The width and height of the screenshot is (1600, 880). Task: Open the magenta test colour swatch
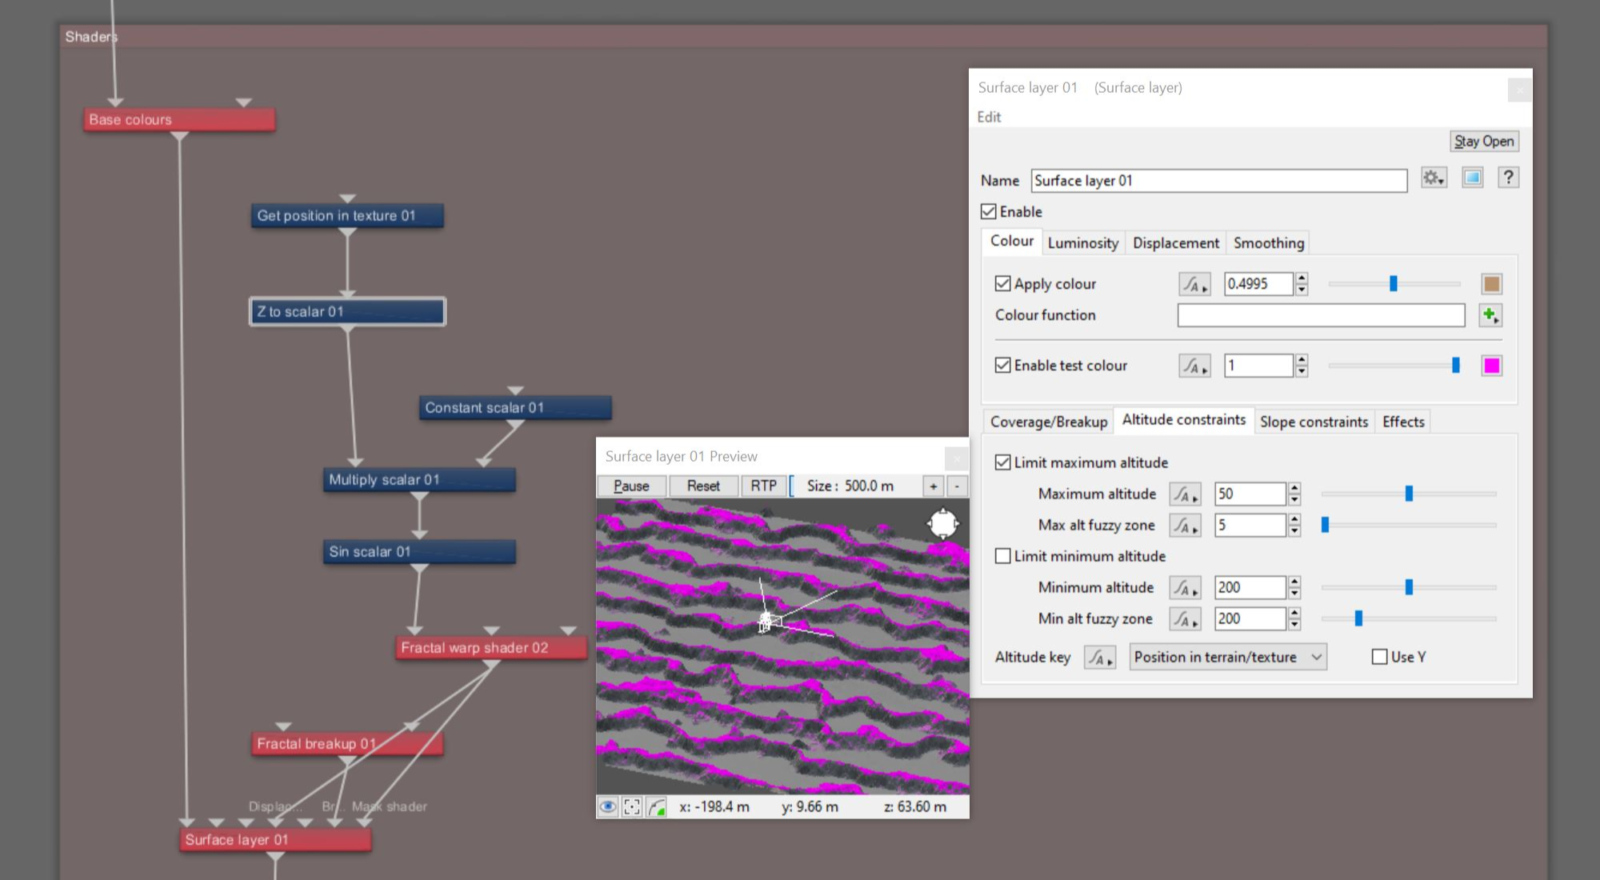pyautogui.click(x=1491, y=366)
